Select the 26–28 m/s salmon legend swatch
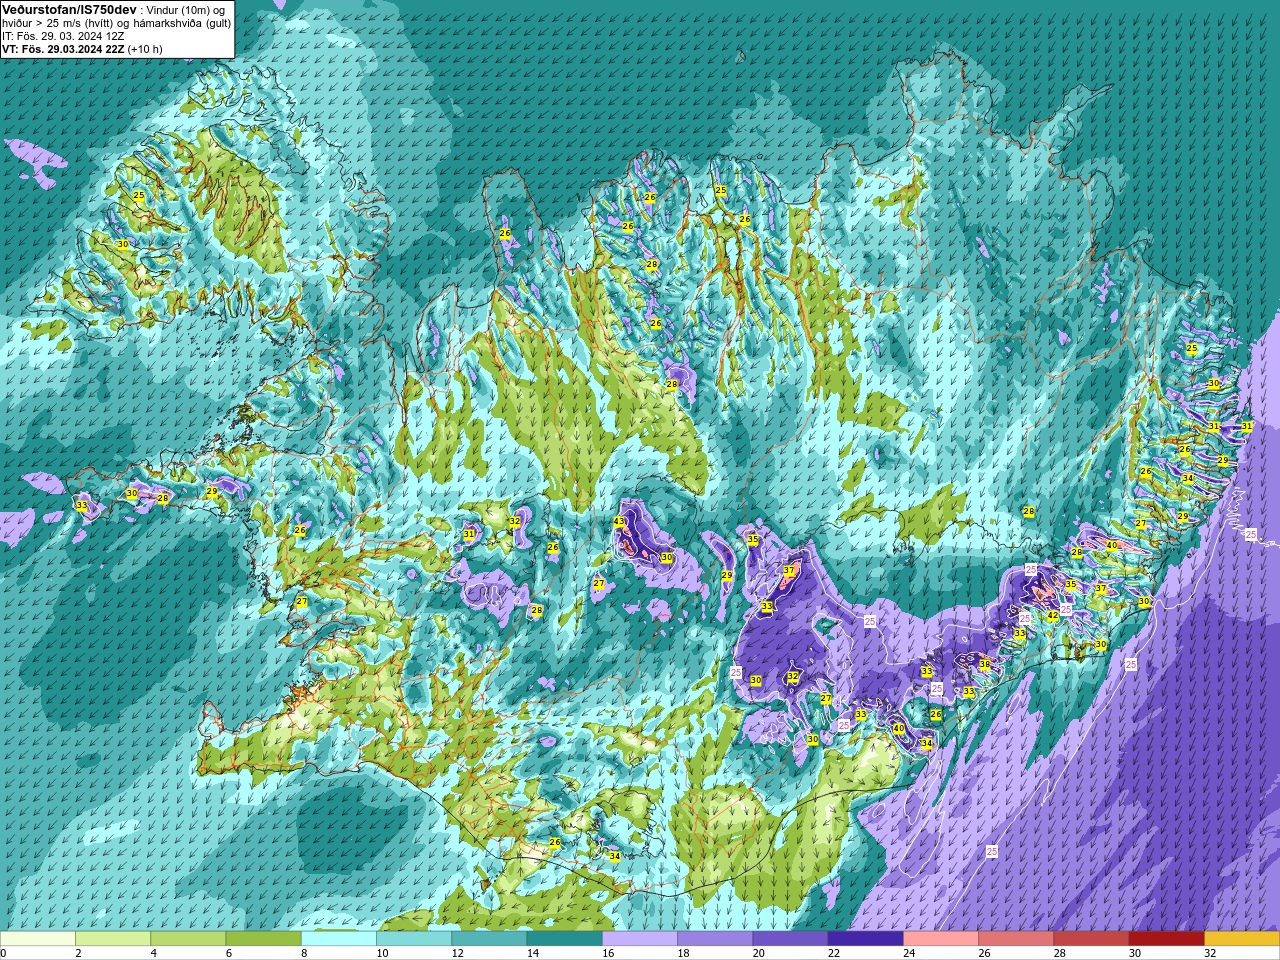The height and width of the screenshot is (960, 1280). (1016, 939)
